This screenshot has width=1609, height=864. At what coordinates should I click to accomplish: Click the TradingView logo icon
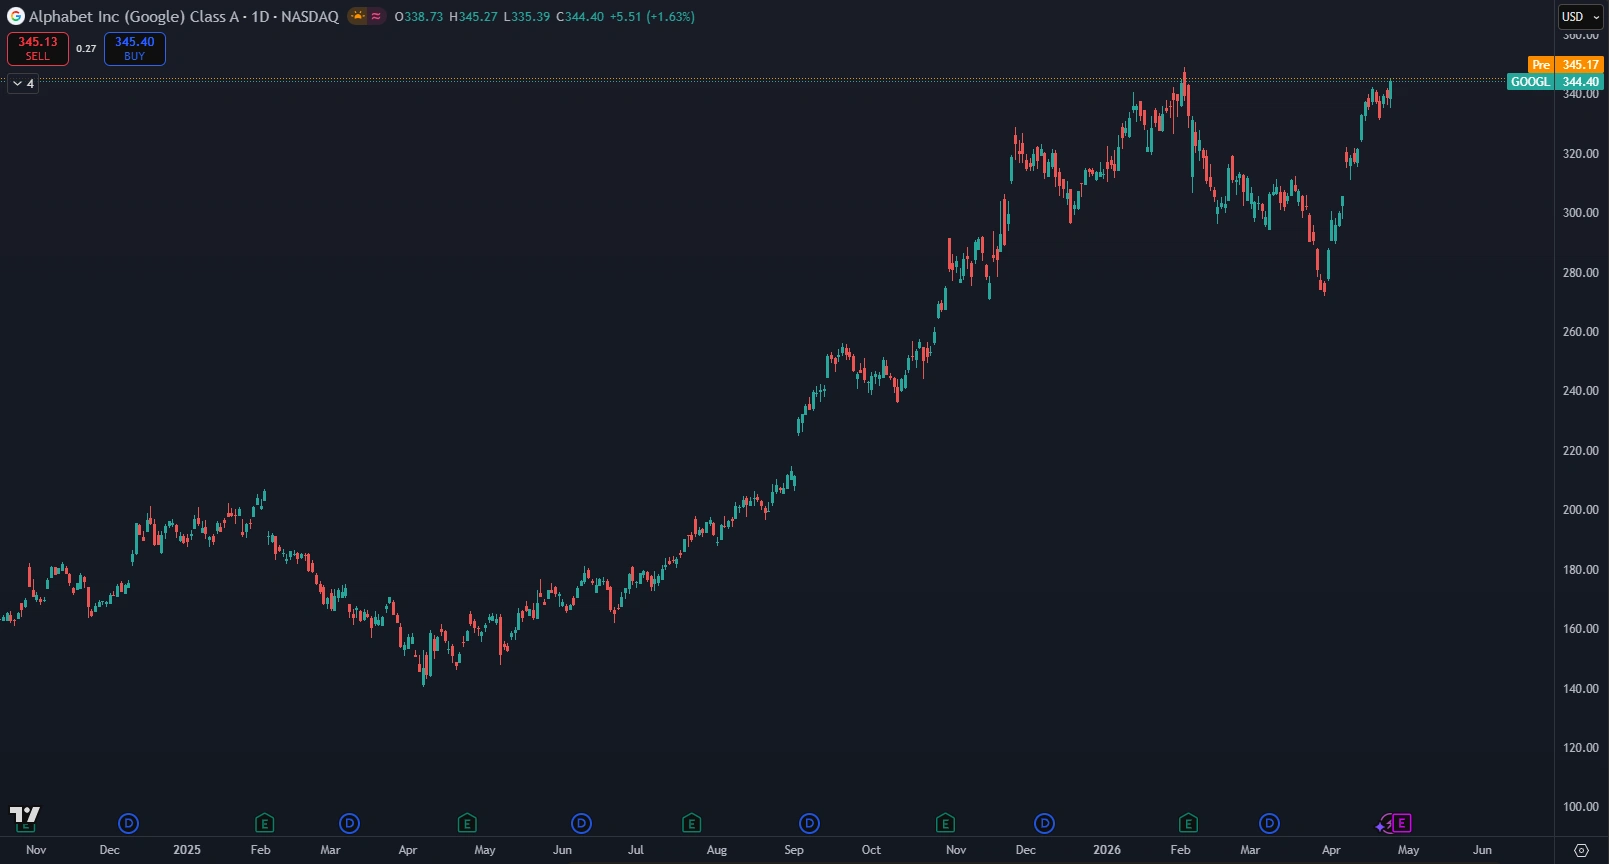24,814
